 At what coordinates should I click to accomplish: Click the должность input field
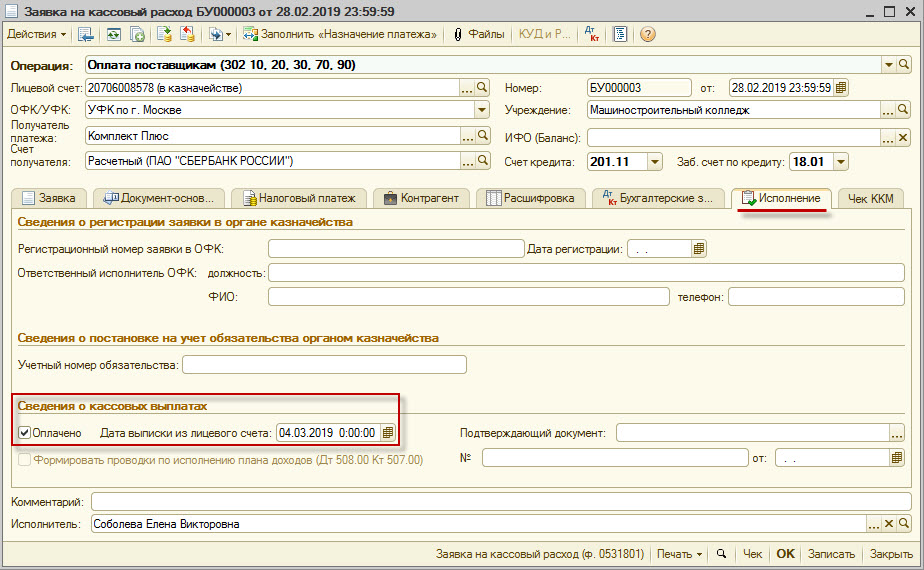[586, 273]
